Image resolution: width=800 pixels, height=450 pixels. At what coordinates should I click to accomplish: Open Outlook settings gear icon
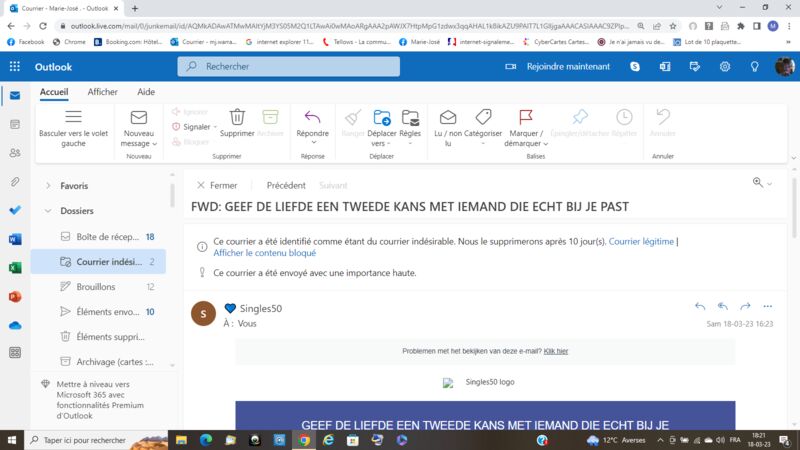click(x=725, y=67)
